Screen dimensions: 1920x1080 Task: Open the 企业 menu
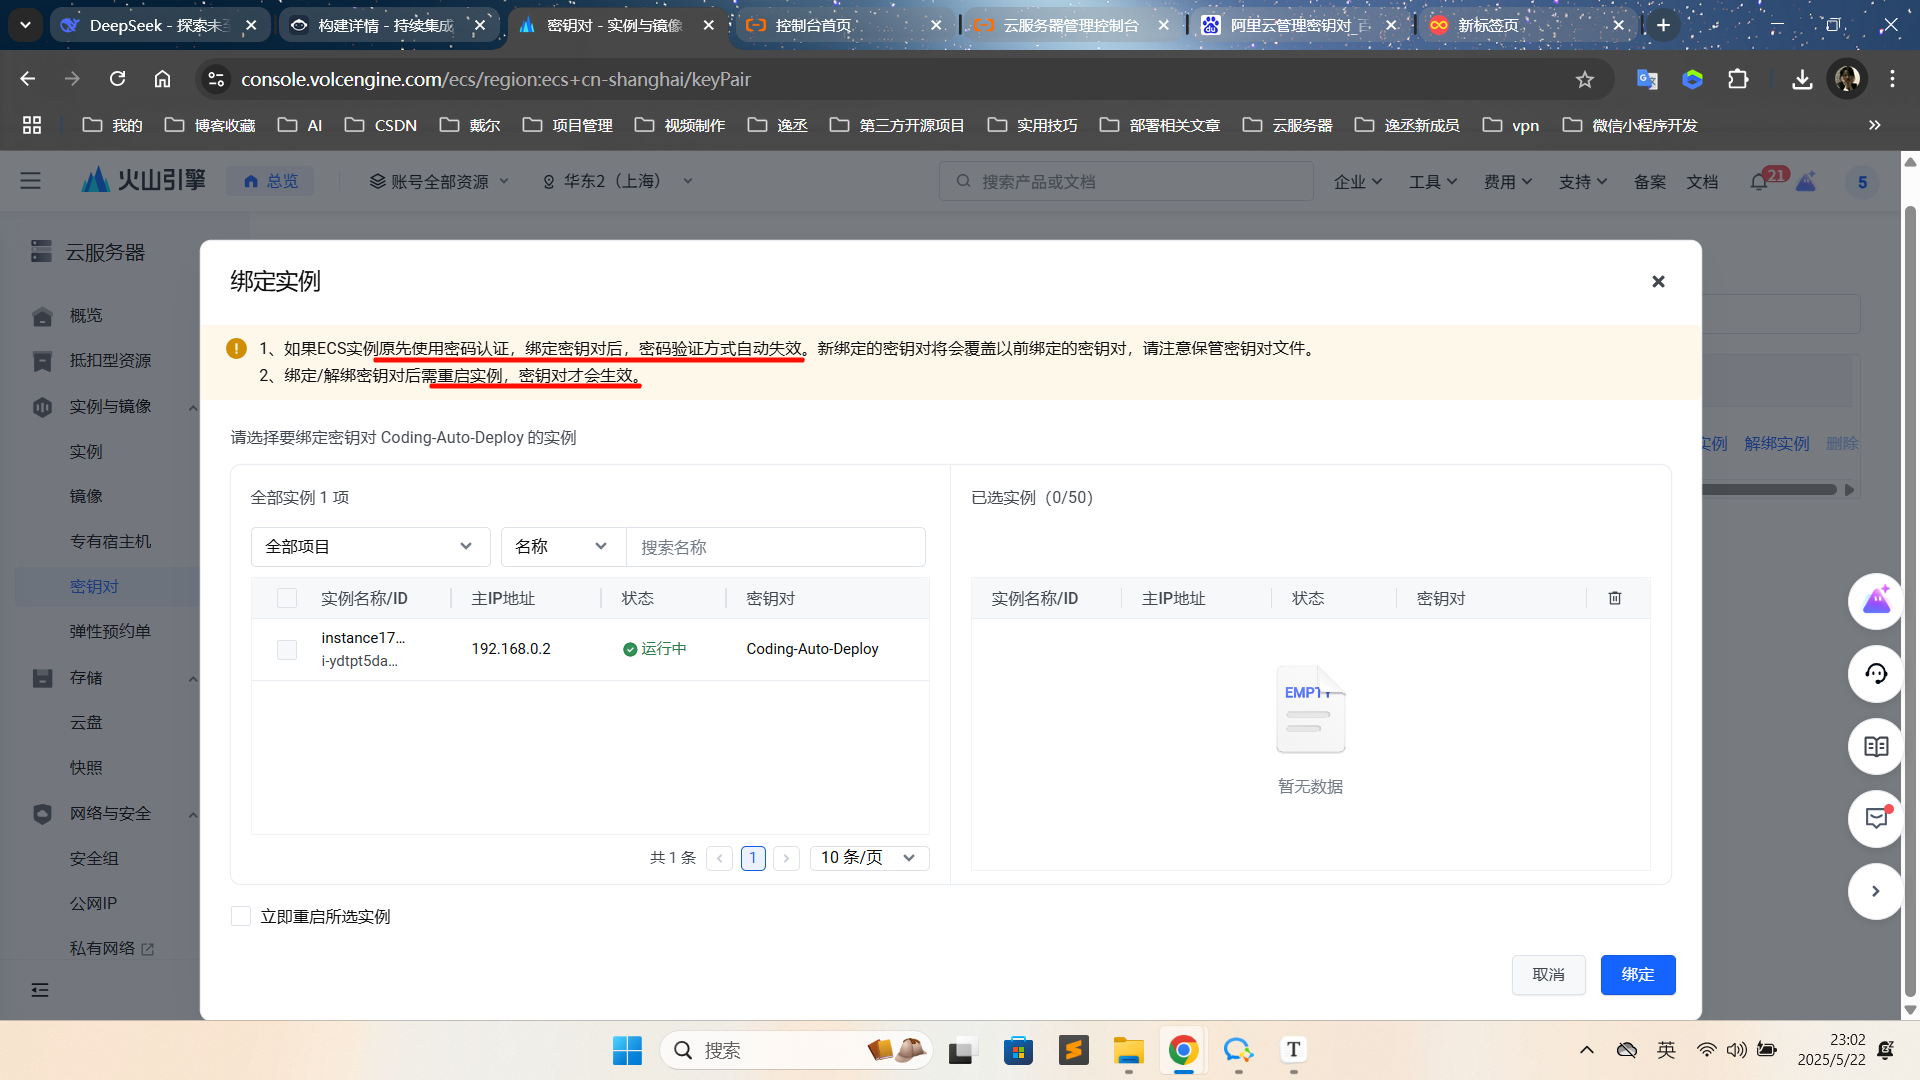1357,181
